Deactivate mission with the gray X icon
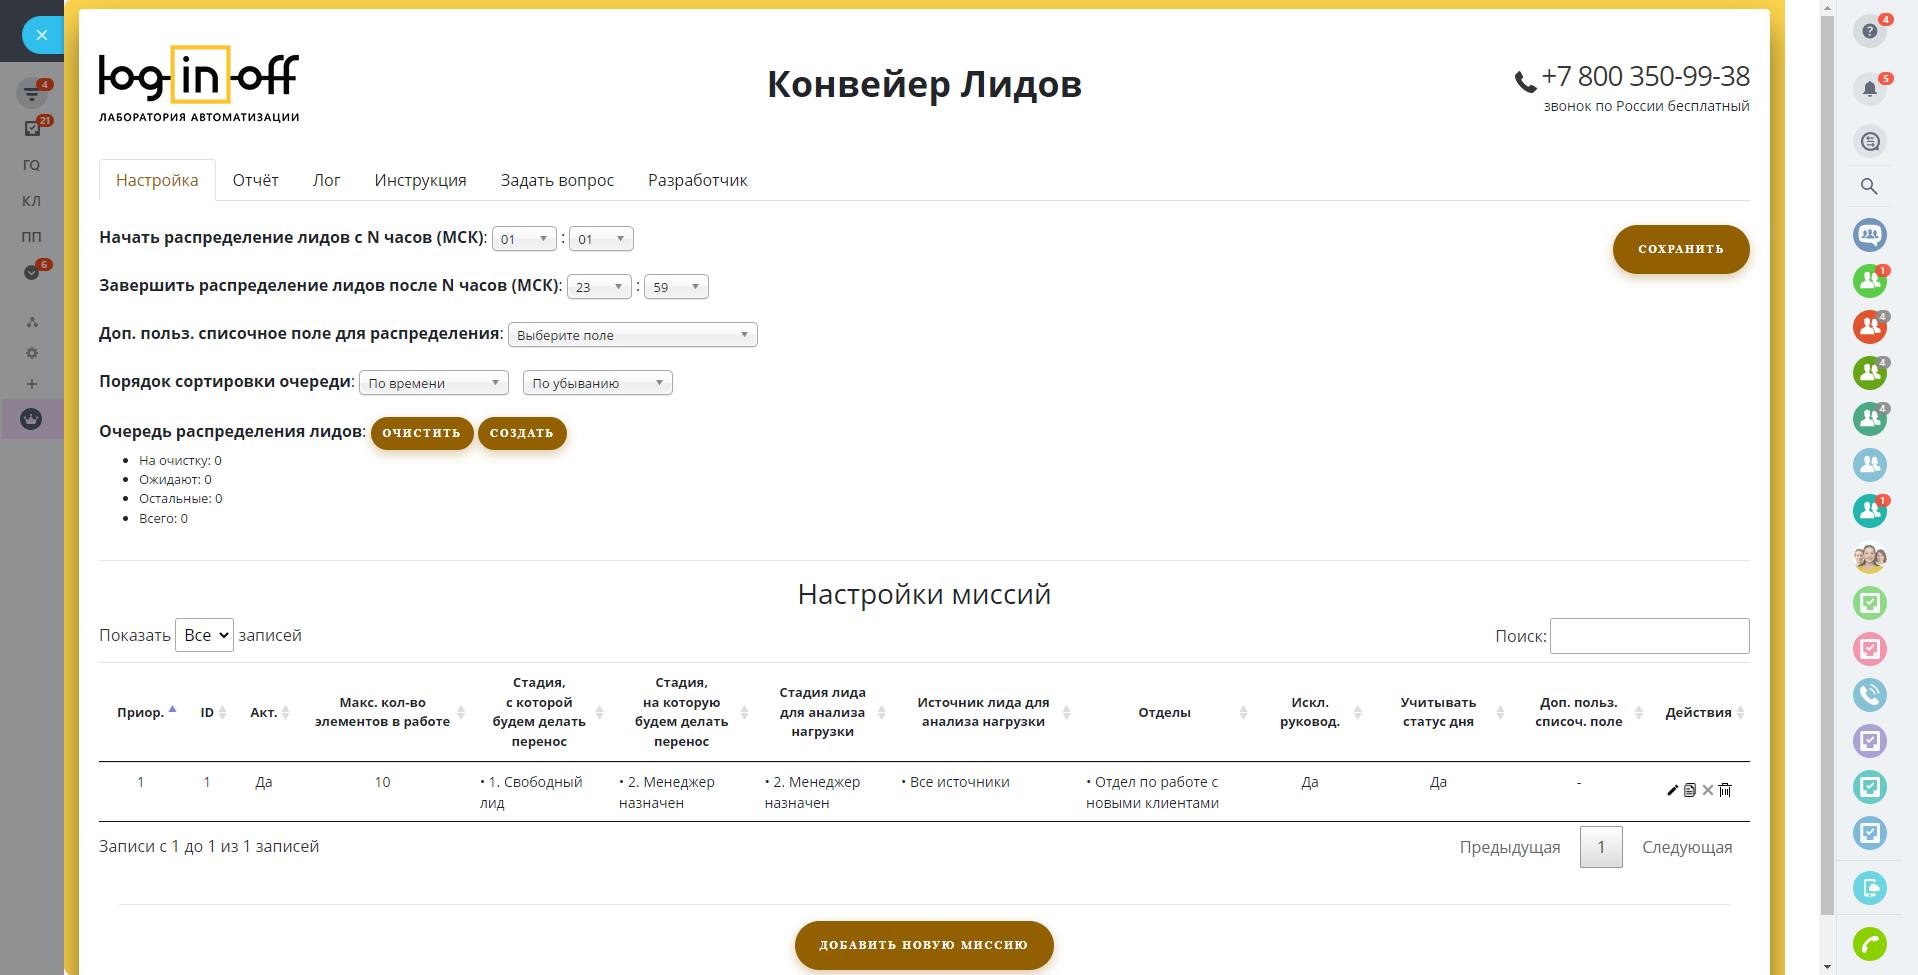Screen dimensions: 1918x975 click(x=1708, y=790)
